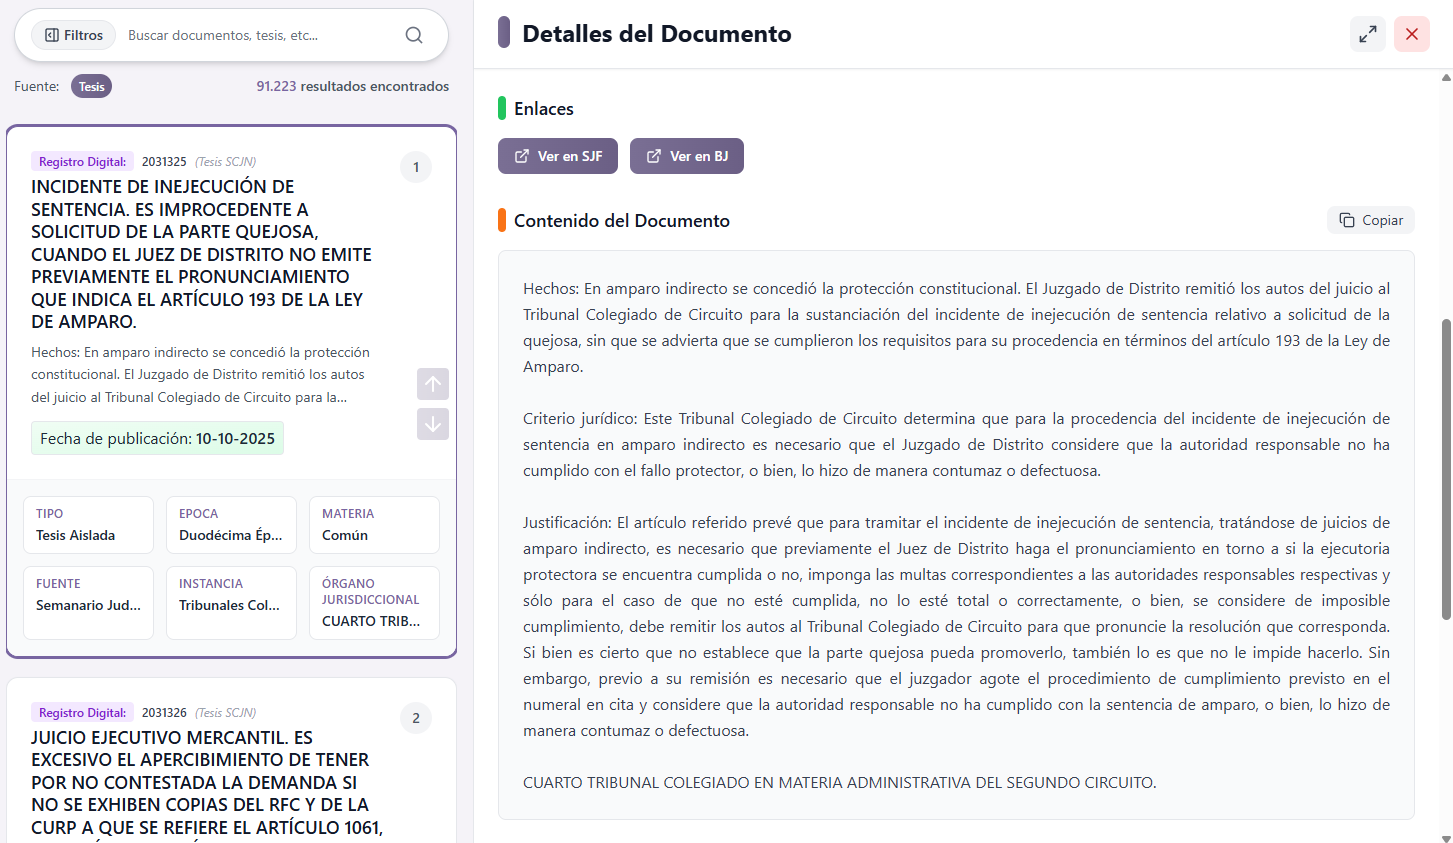Image resolution: width=1453 pixels, height=843 pixels.
Task: Click the down arrow on the first result card
Action: pos(432,423)
